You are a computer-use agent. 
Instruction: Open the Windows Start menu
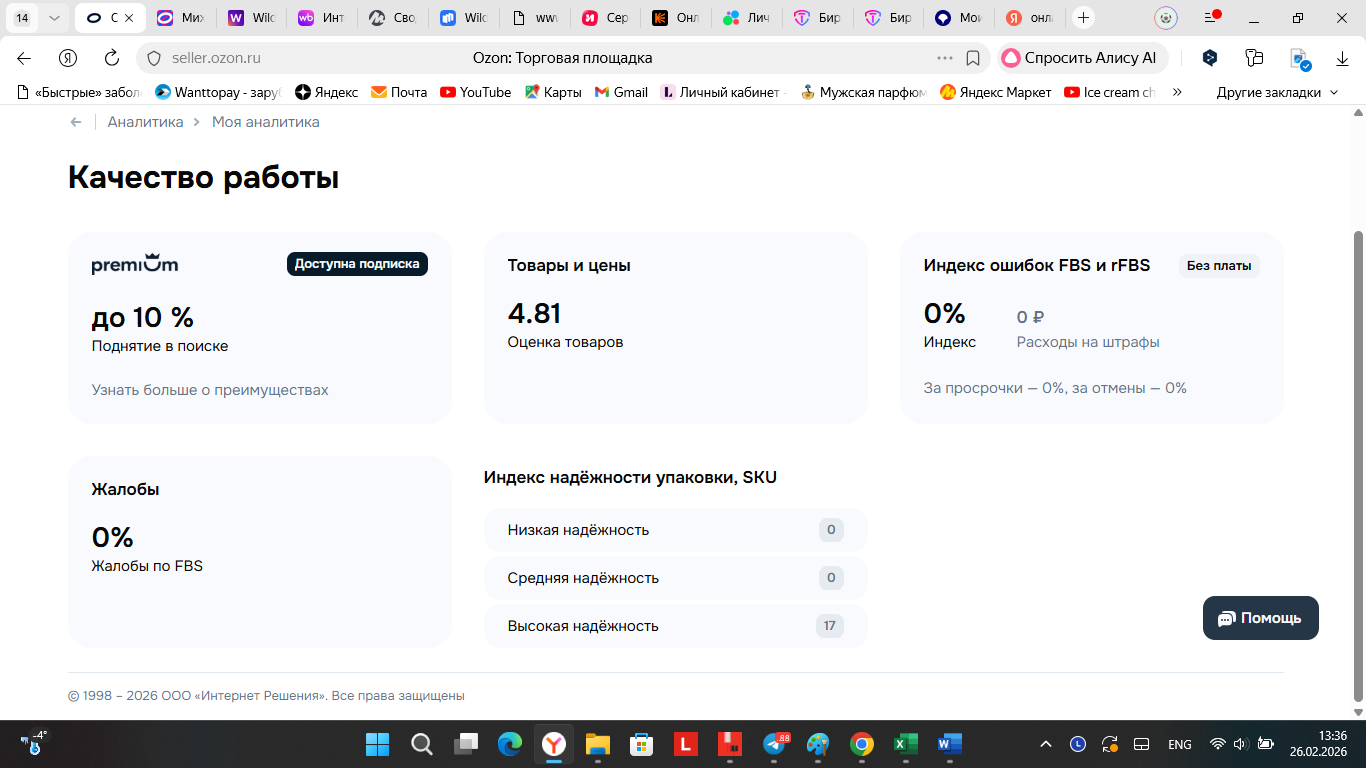[x=377, y=744]
